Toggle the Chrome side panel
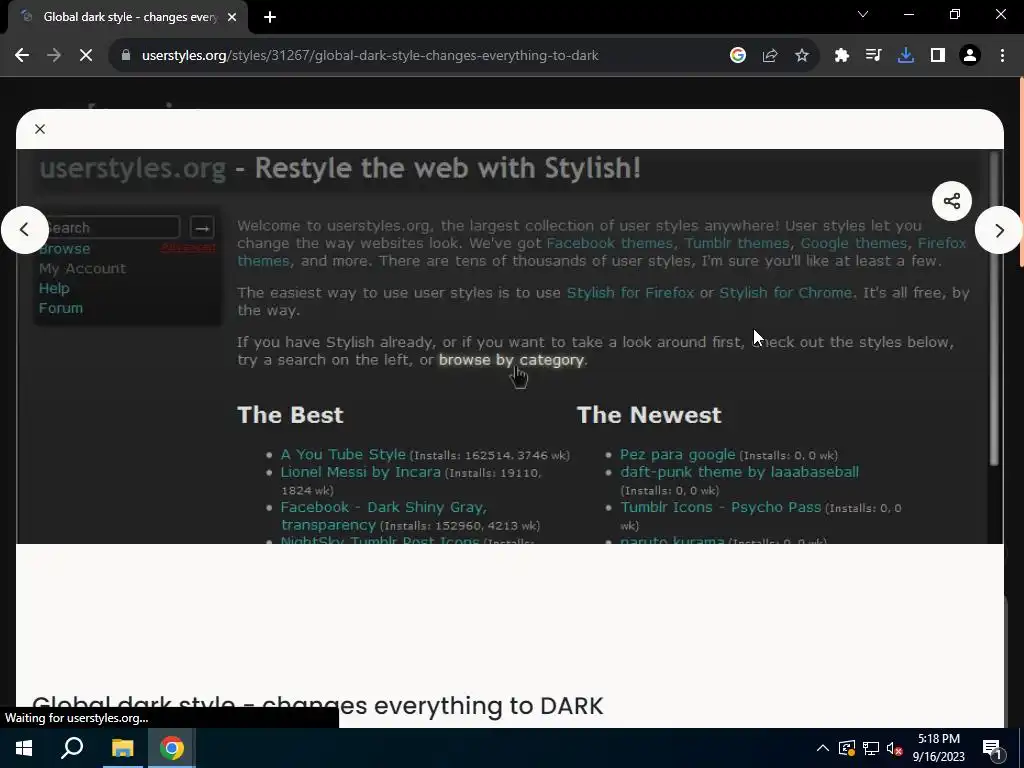 [938, 56]
